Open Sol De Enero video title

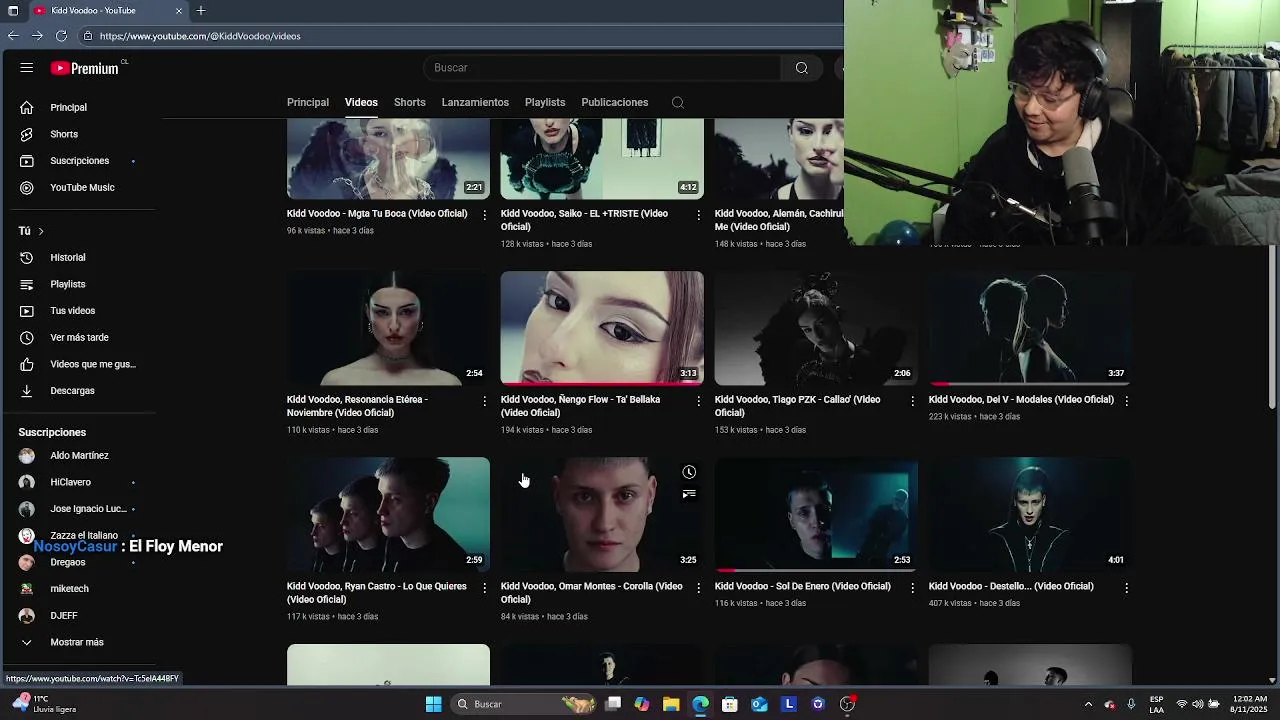point(803,586)
